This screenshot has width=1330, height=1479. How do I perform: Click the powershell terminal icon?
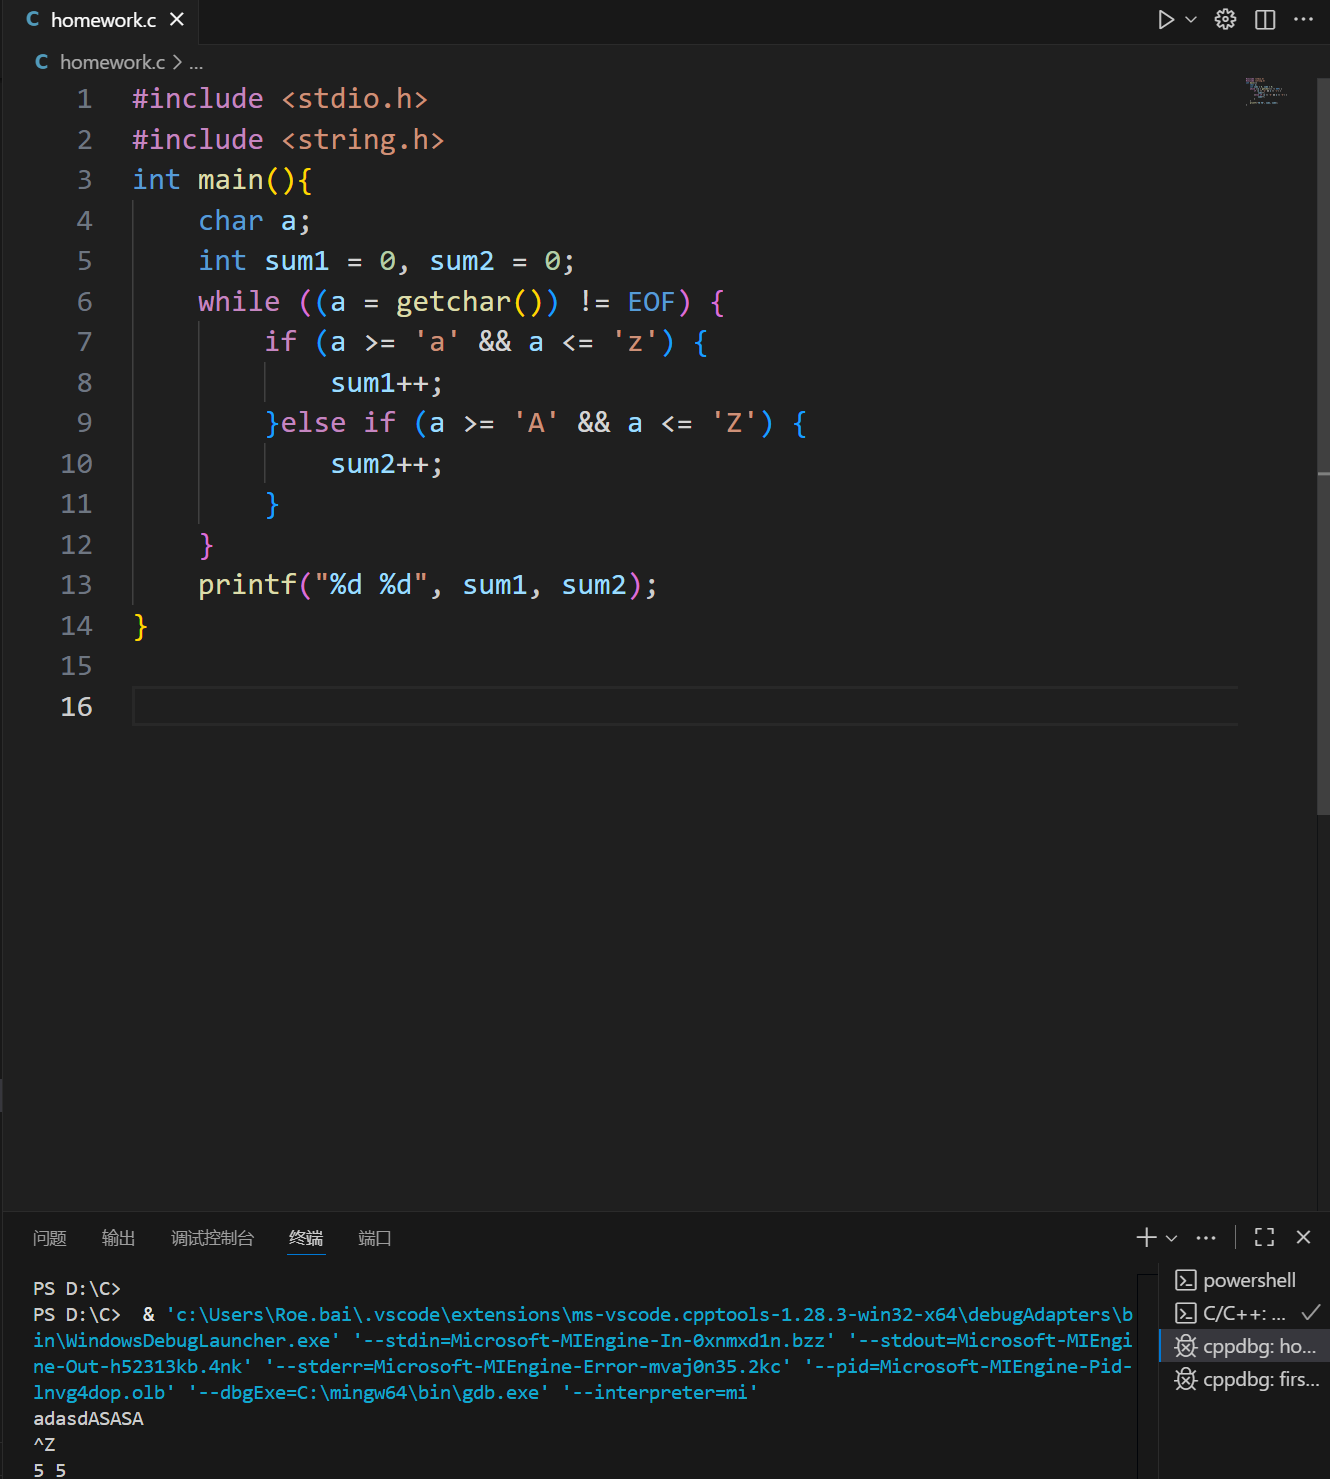click(x=1186, y=1280)
